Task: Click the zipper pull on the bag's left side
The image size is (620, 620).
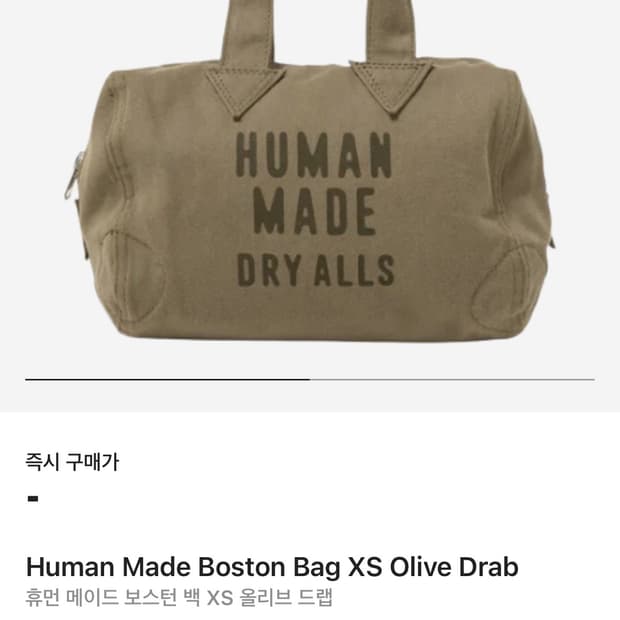Action: click(74, 175)
